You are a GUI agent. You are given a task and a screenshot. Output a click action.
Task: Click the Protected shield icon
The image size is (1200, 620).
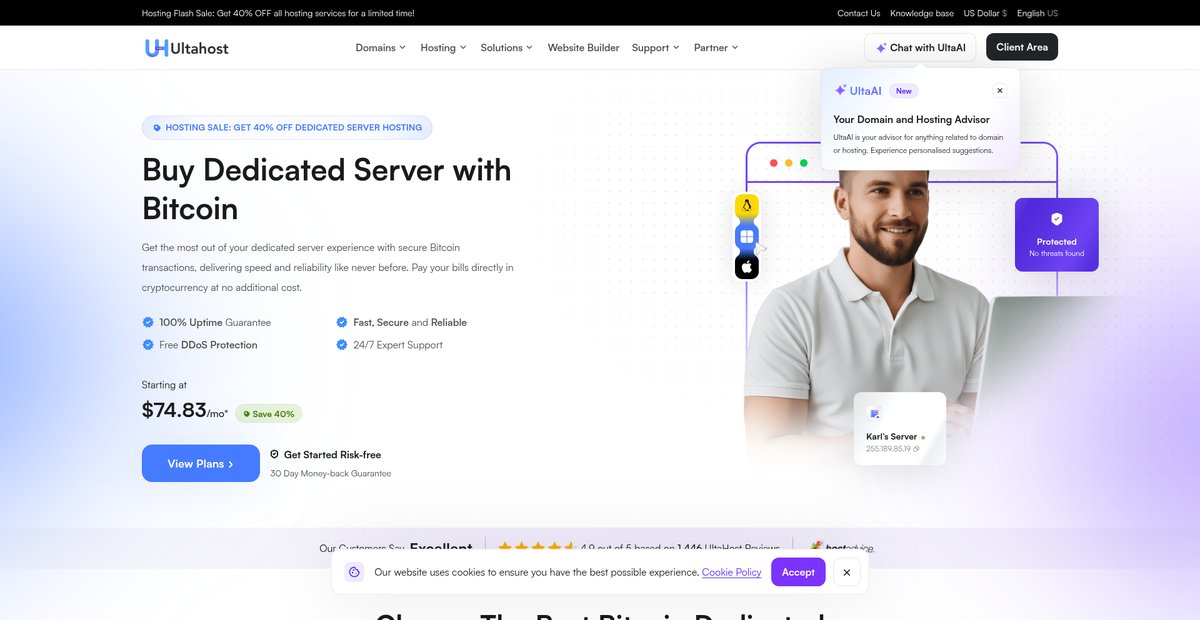1056,219
